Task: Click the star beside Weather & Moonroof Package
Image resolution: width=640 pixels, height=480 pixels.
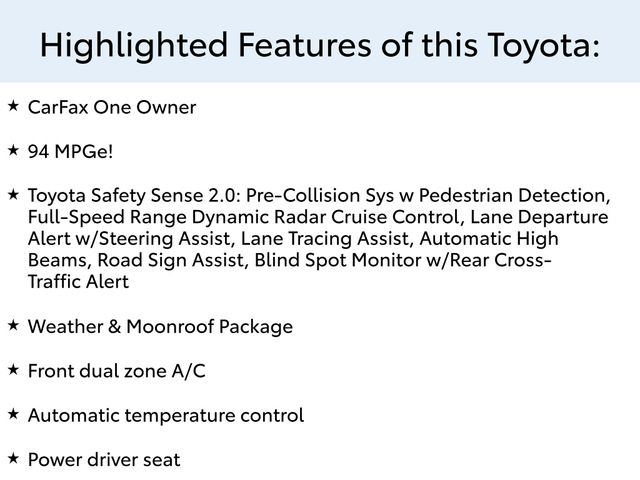Action: tap(12, 325)
